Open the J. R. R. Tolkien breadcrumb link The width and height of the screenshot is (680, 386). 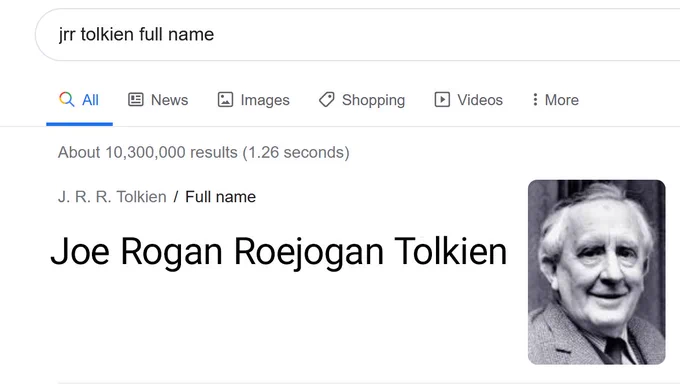click(112, 197)
